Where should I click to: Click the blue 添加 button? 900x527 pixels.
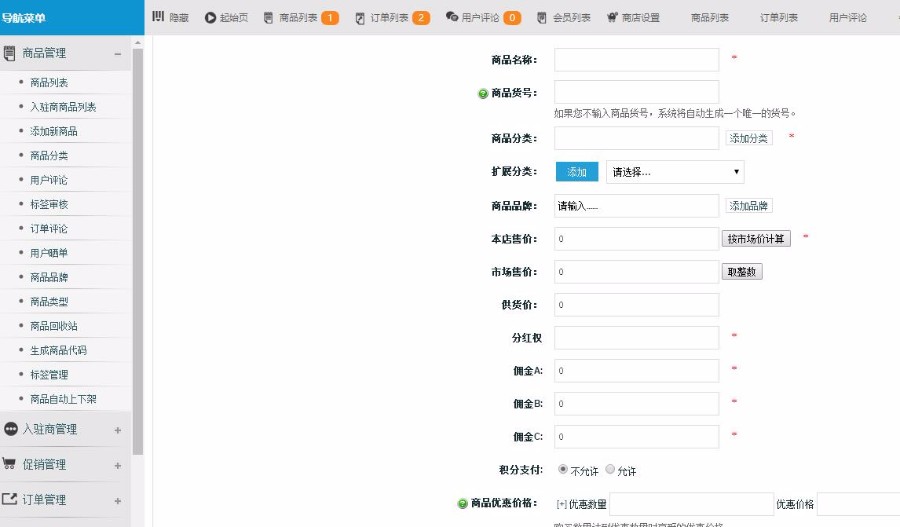point(577,172)
